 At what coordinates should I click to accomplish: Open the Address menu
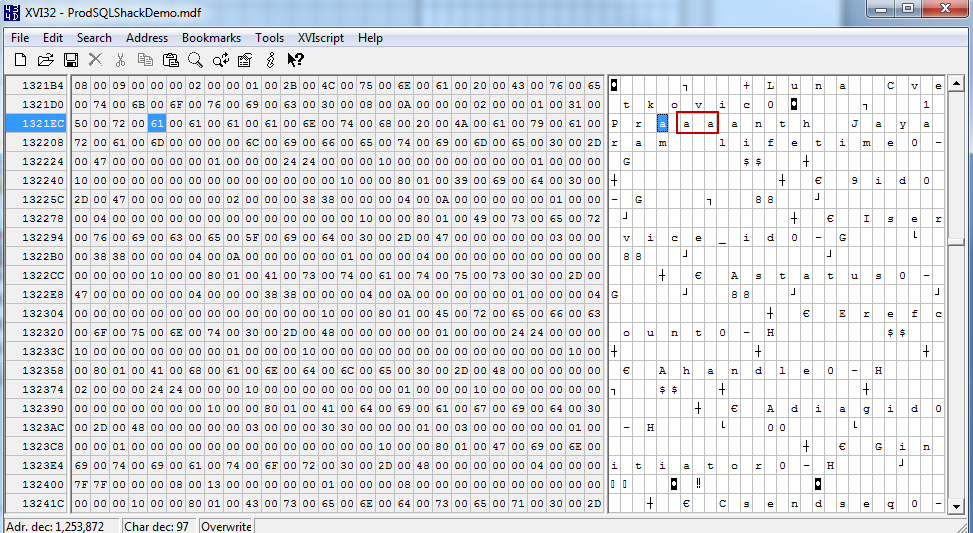click(147, 38)
